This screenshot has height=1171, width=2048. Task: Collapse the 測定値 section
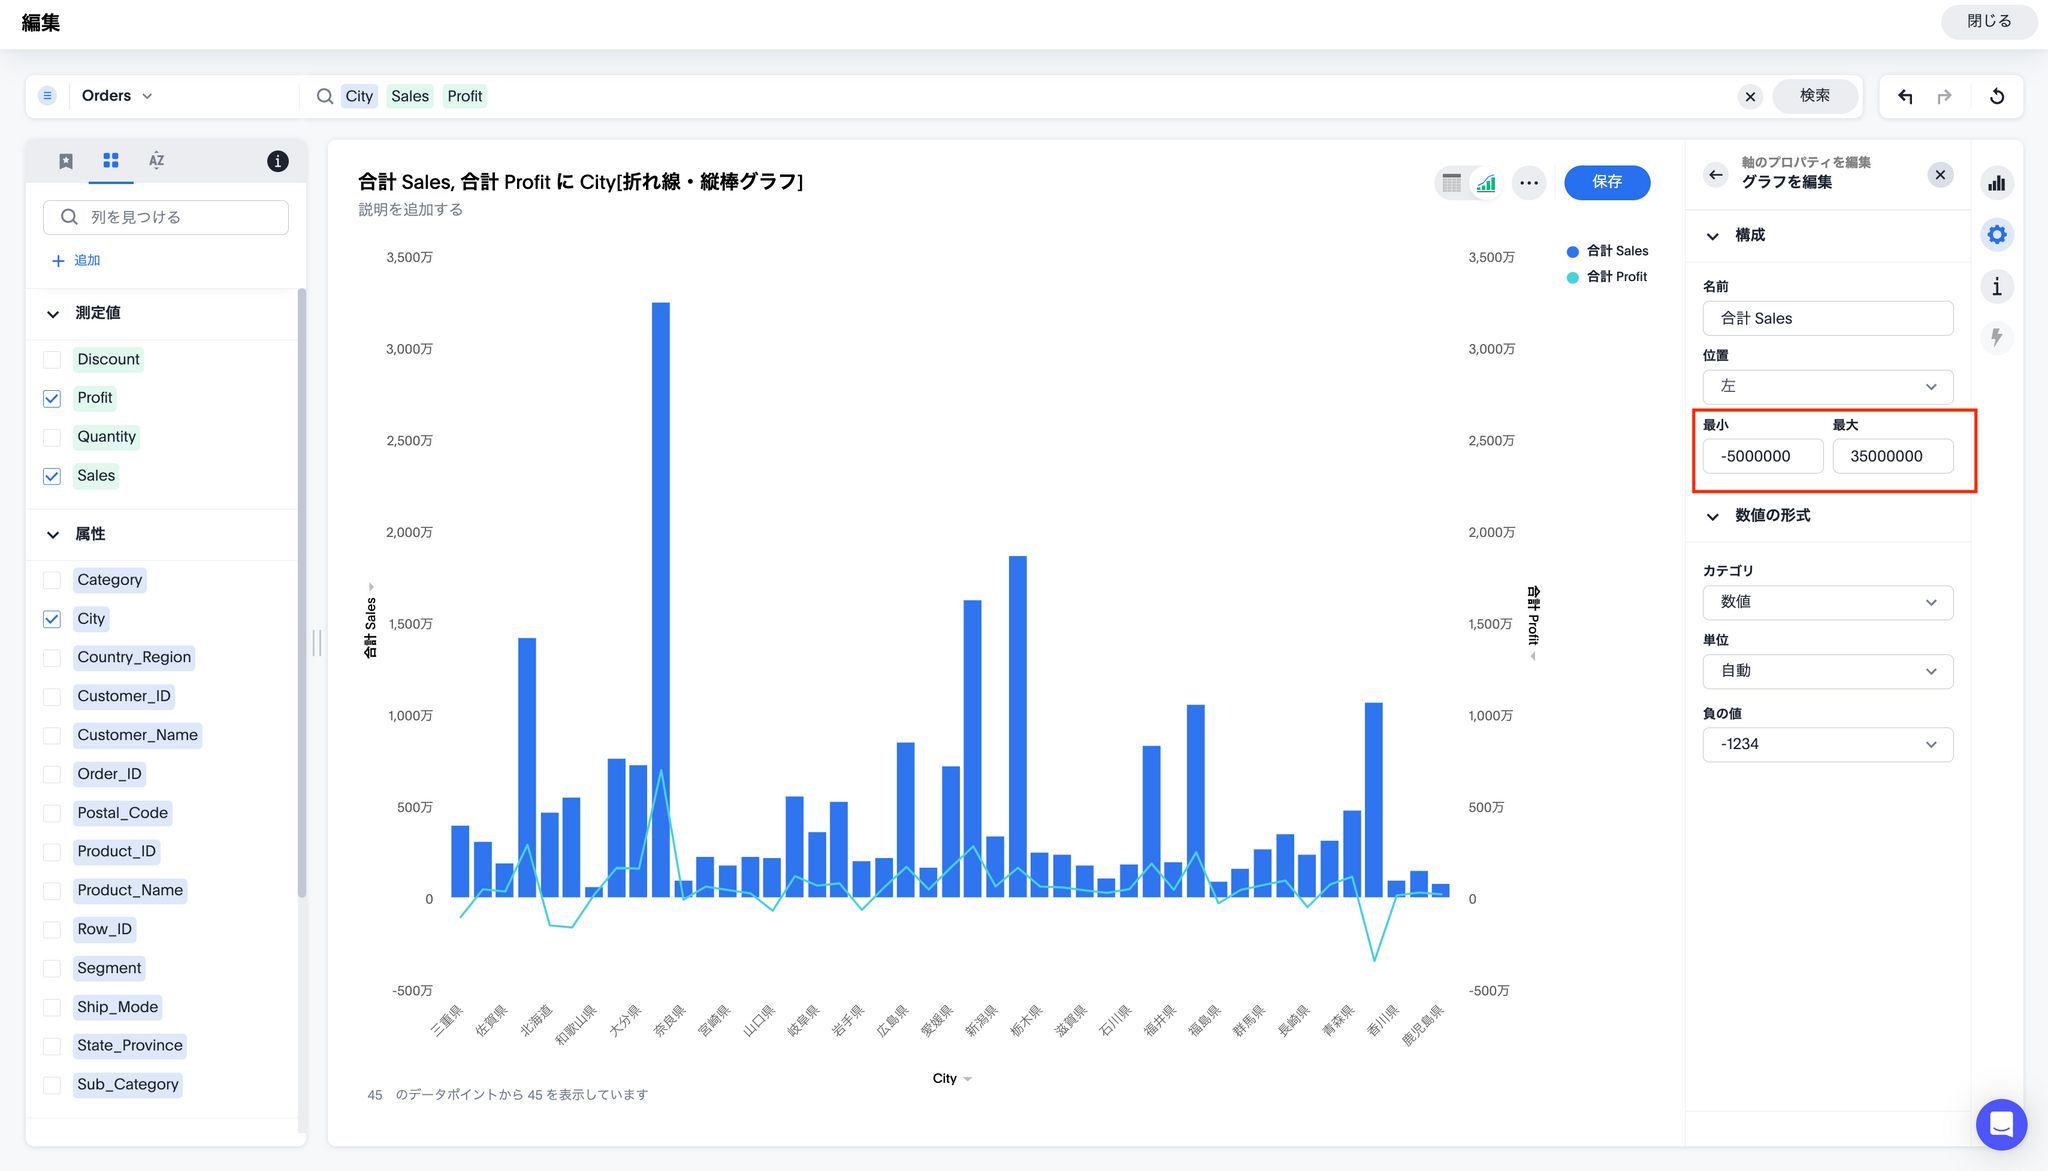pos(53,314)
